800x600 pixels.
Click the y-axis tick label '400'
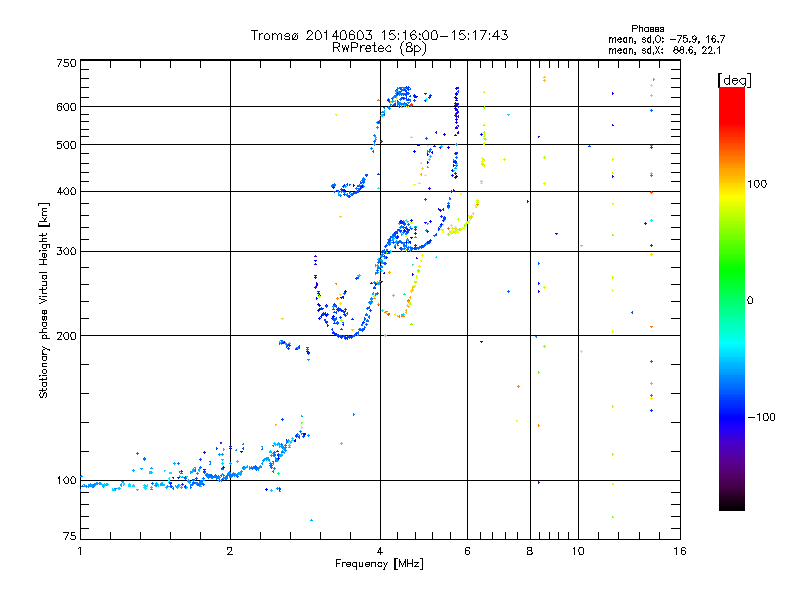tap(67, 191)
